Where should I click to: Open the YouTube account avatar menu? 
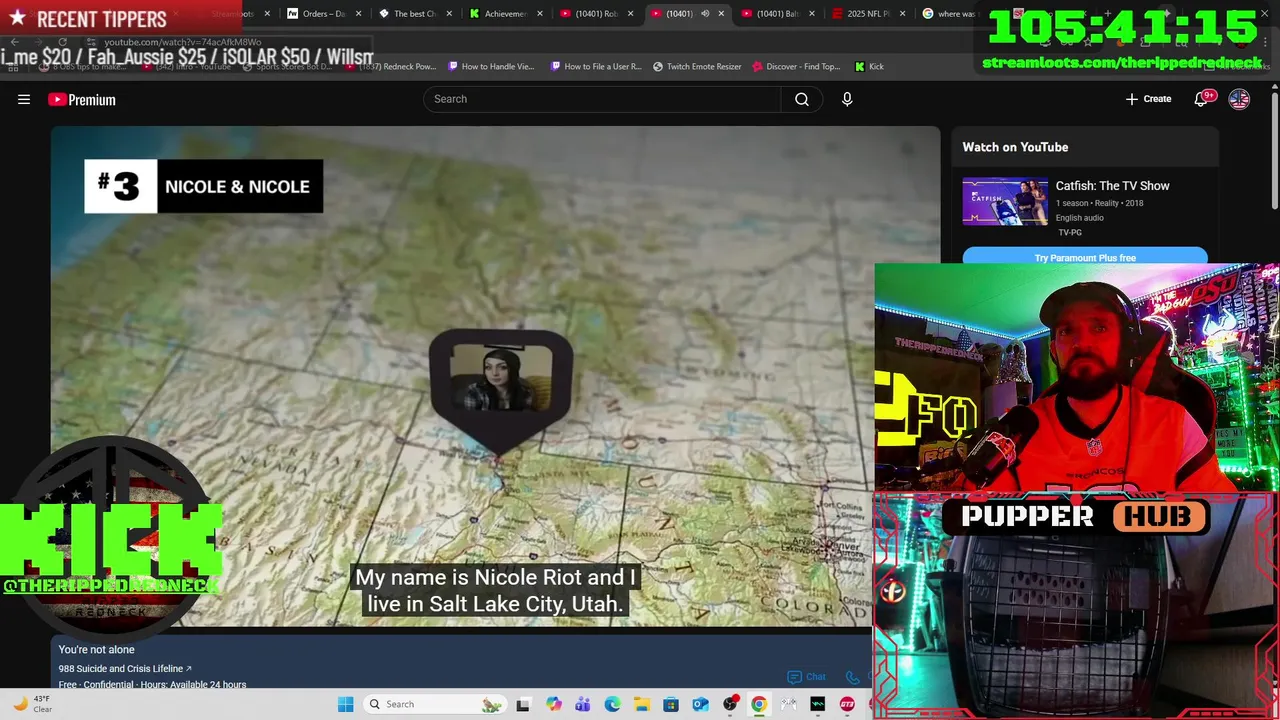click(1239, 99)
